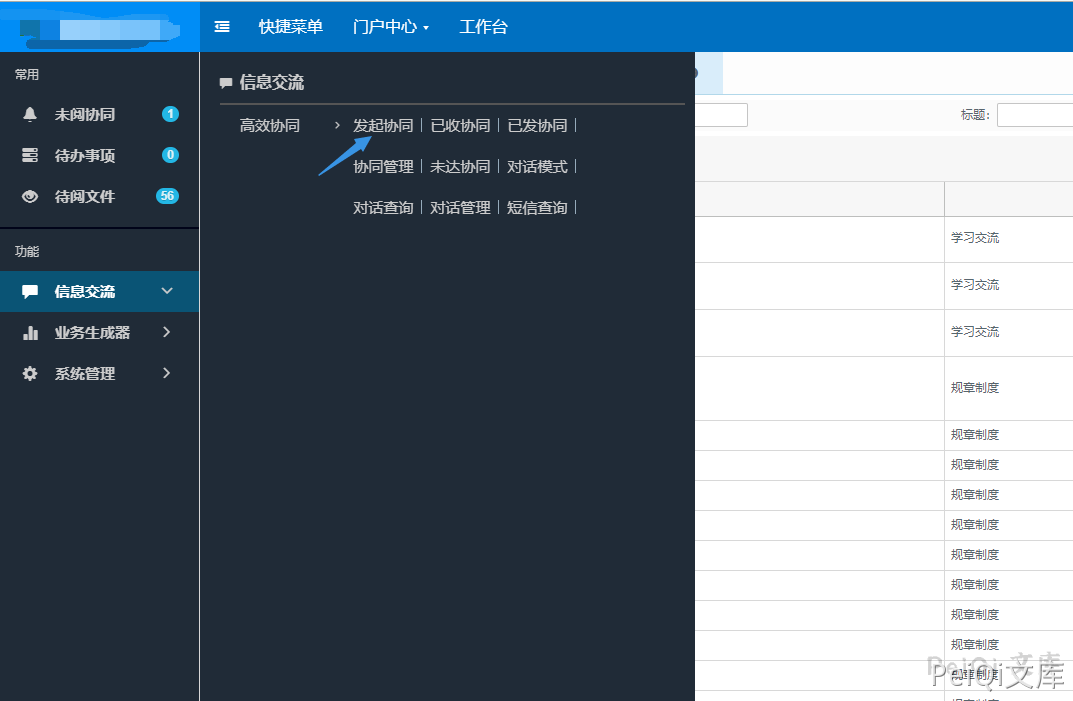Click the bell icon for 未阅协同

(30, 115)
